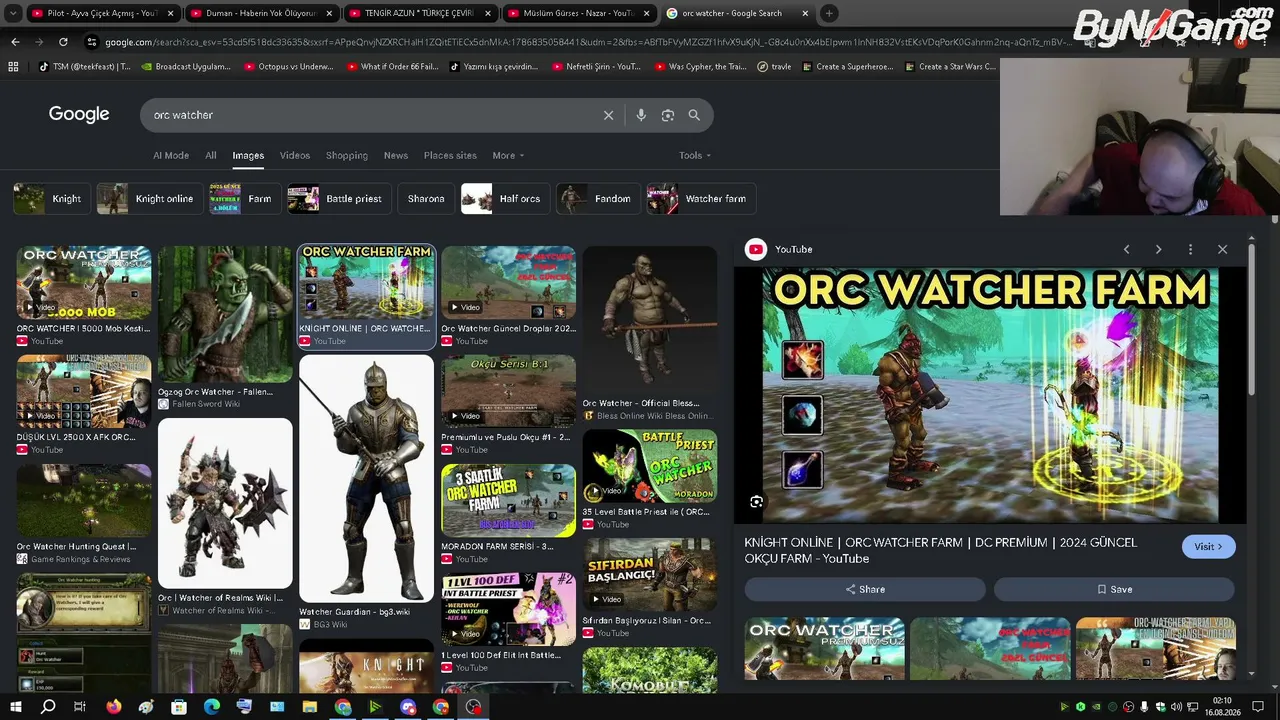1280x720 pixels.
Task: Click the microphone icon in system tray
Action: point(1144,707)
